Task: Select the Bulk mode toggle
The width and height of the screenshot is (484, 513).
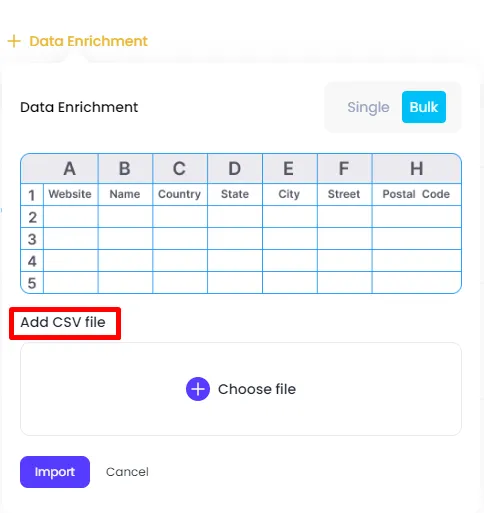Action: click(x=424, y=107)
